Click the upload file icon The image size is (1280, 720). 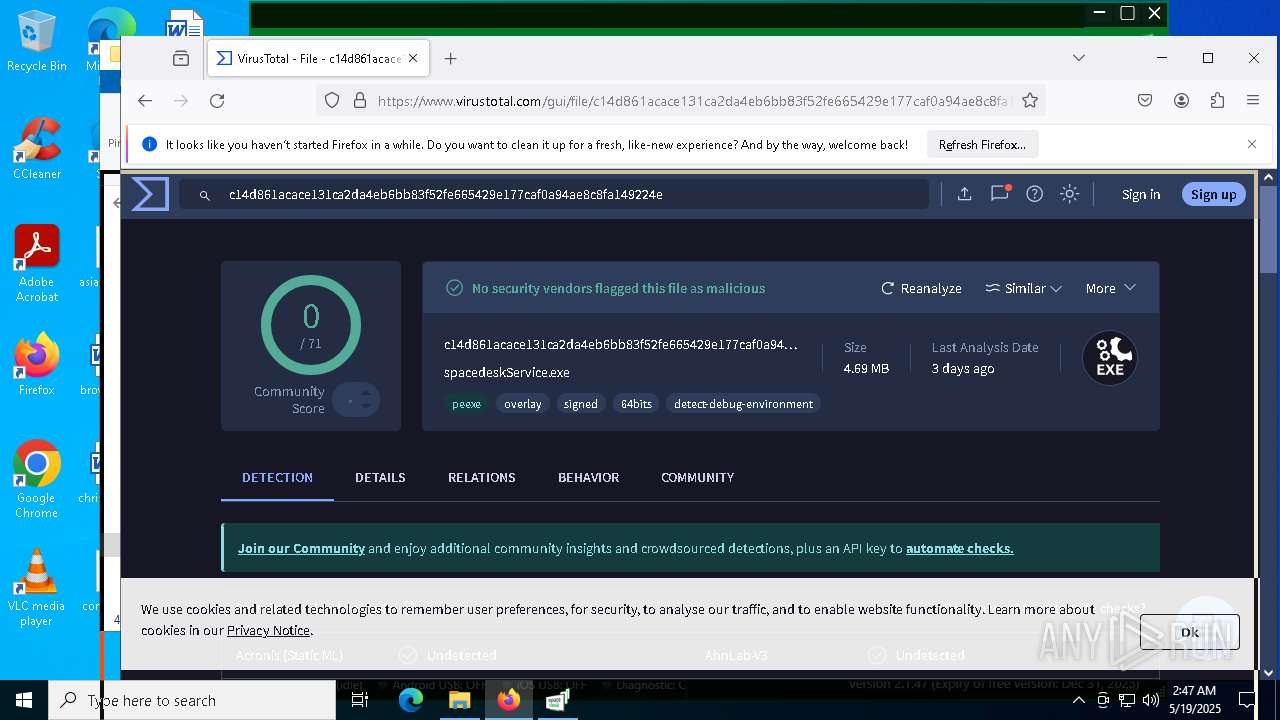click(x=964, y=194)
